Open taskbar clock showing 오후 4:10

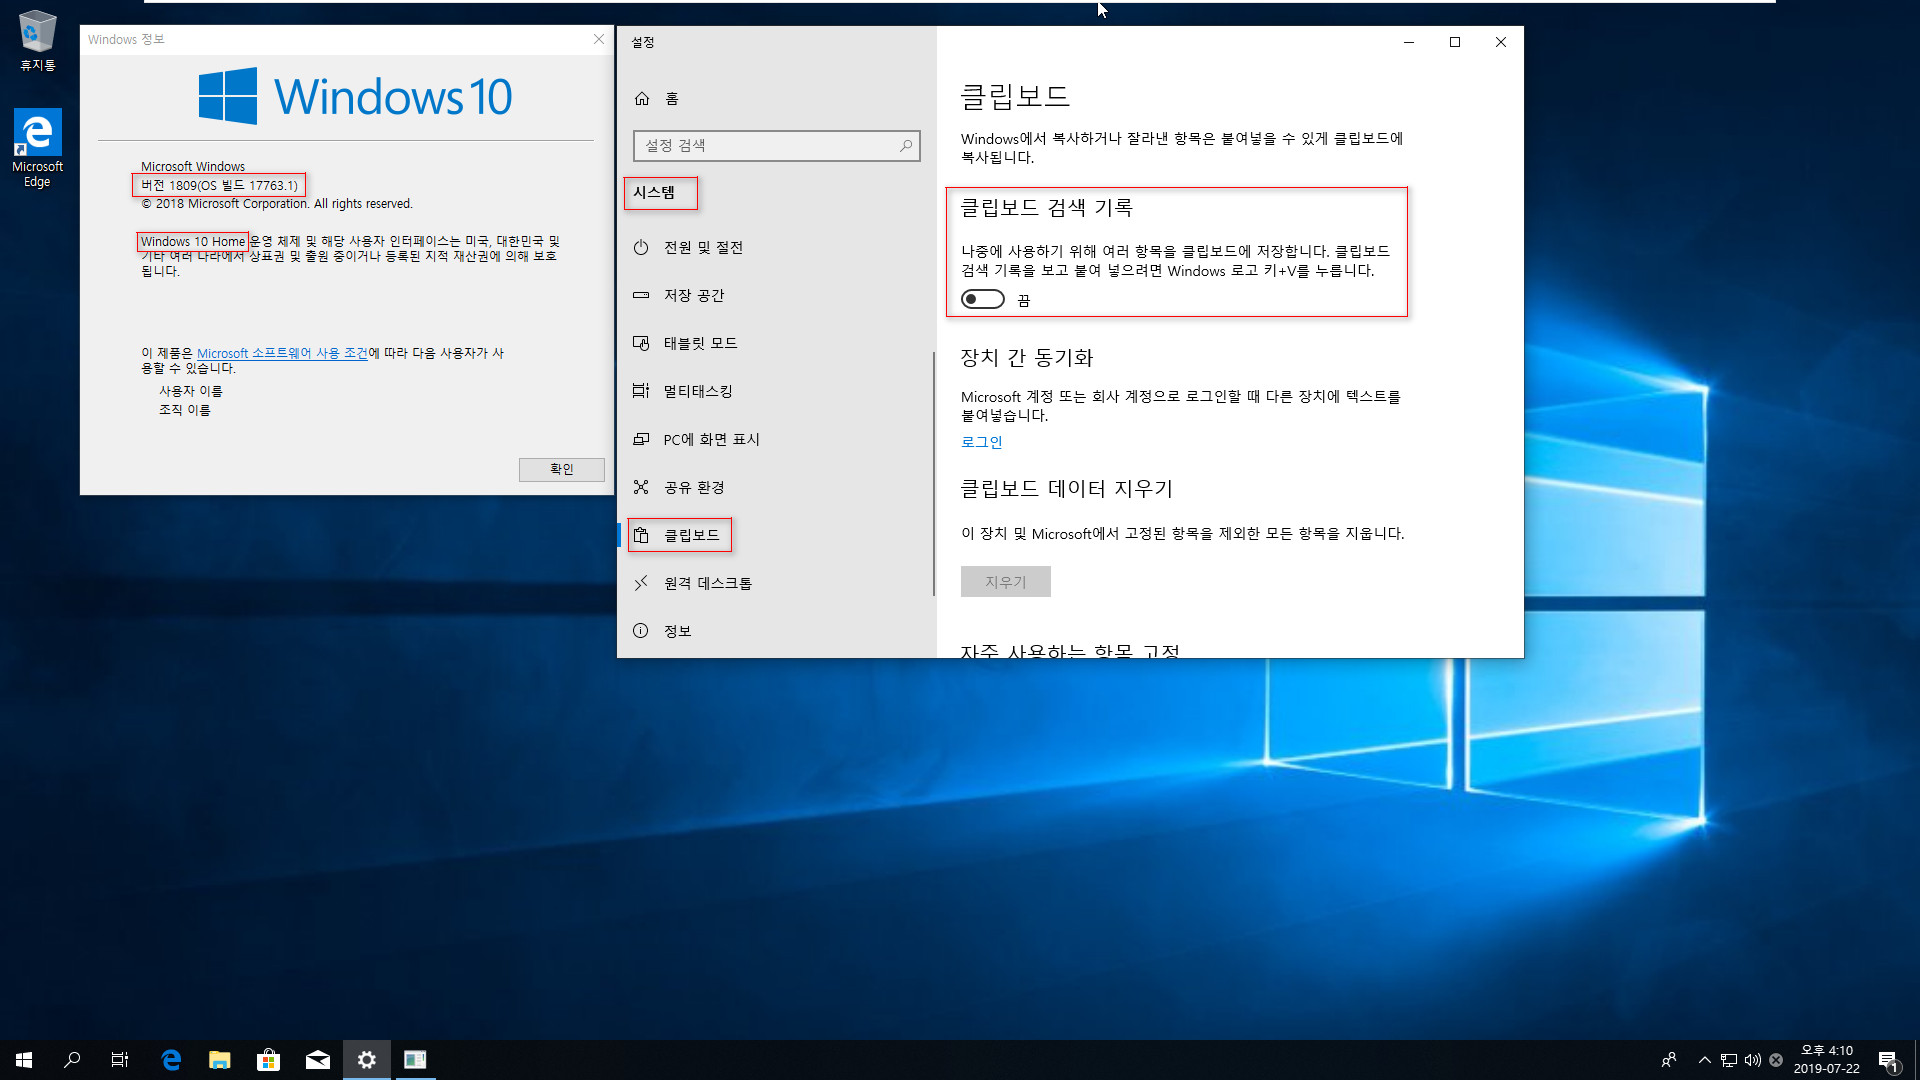coord(1826,1060)
